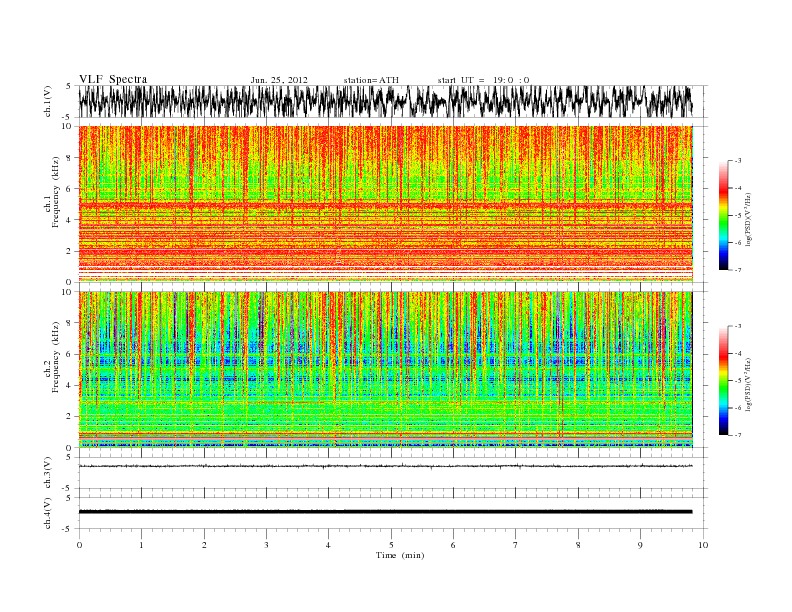
Task: Click the '-7' value on the ch.2 colorbar
Action: pyautogui.click(x=737, y=435)
